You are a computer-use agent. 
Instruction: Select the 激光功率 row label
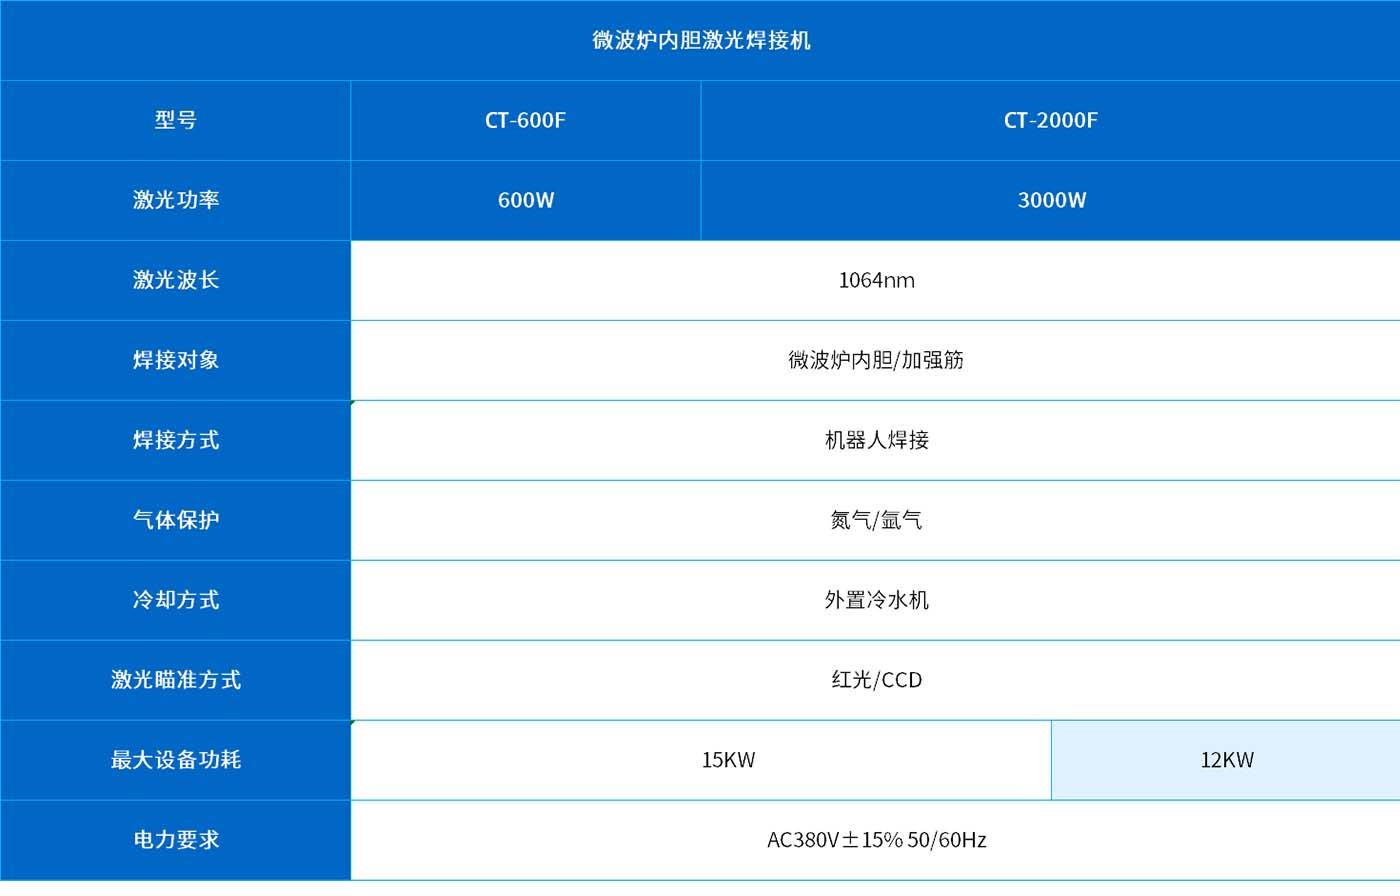175,200
